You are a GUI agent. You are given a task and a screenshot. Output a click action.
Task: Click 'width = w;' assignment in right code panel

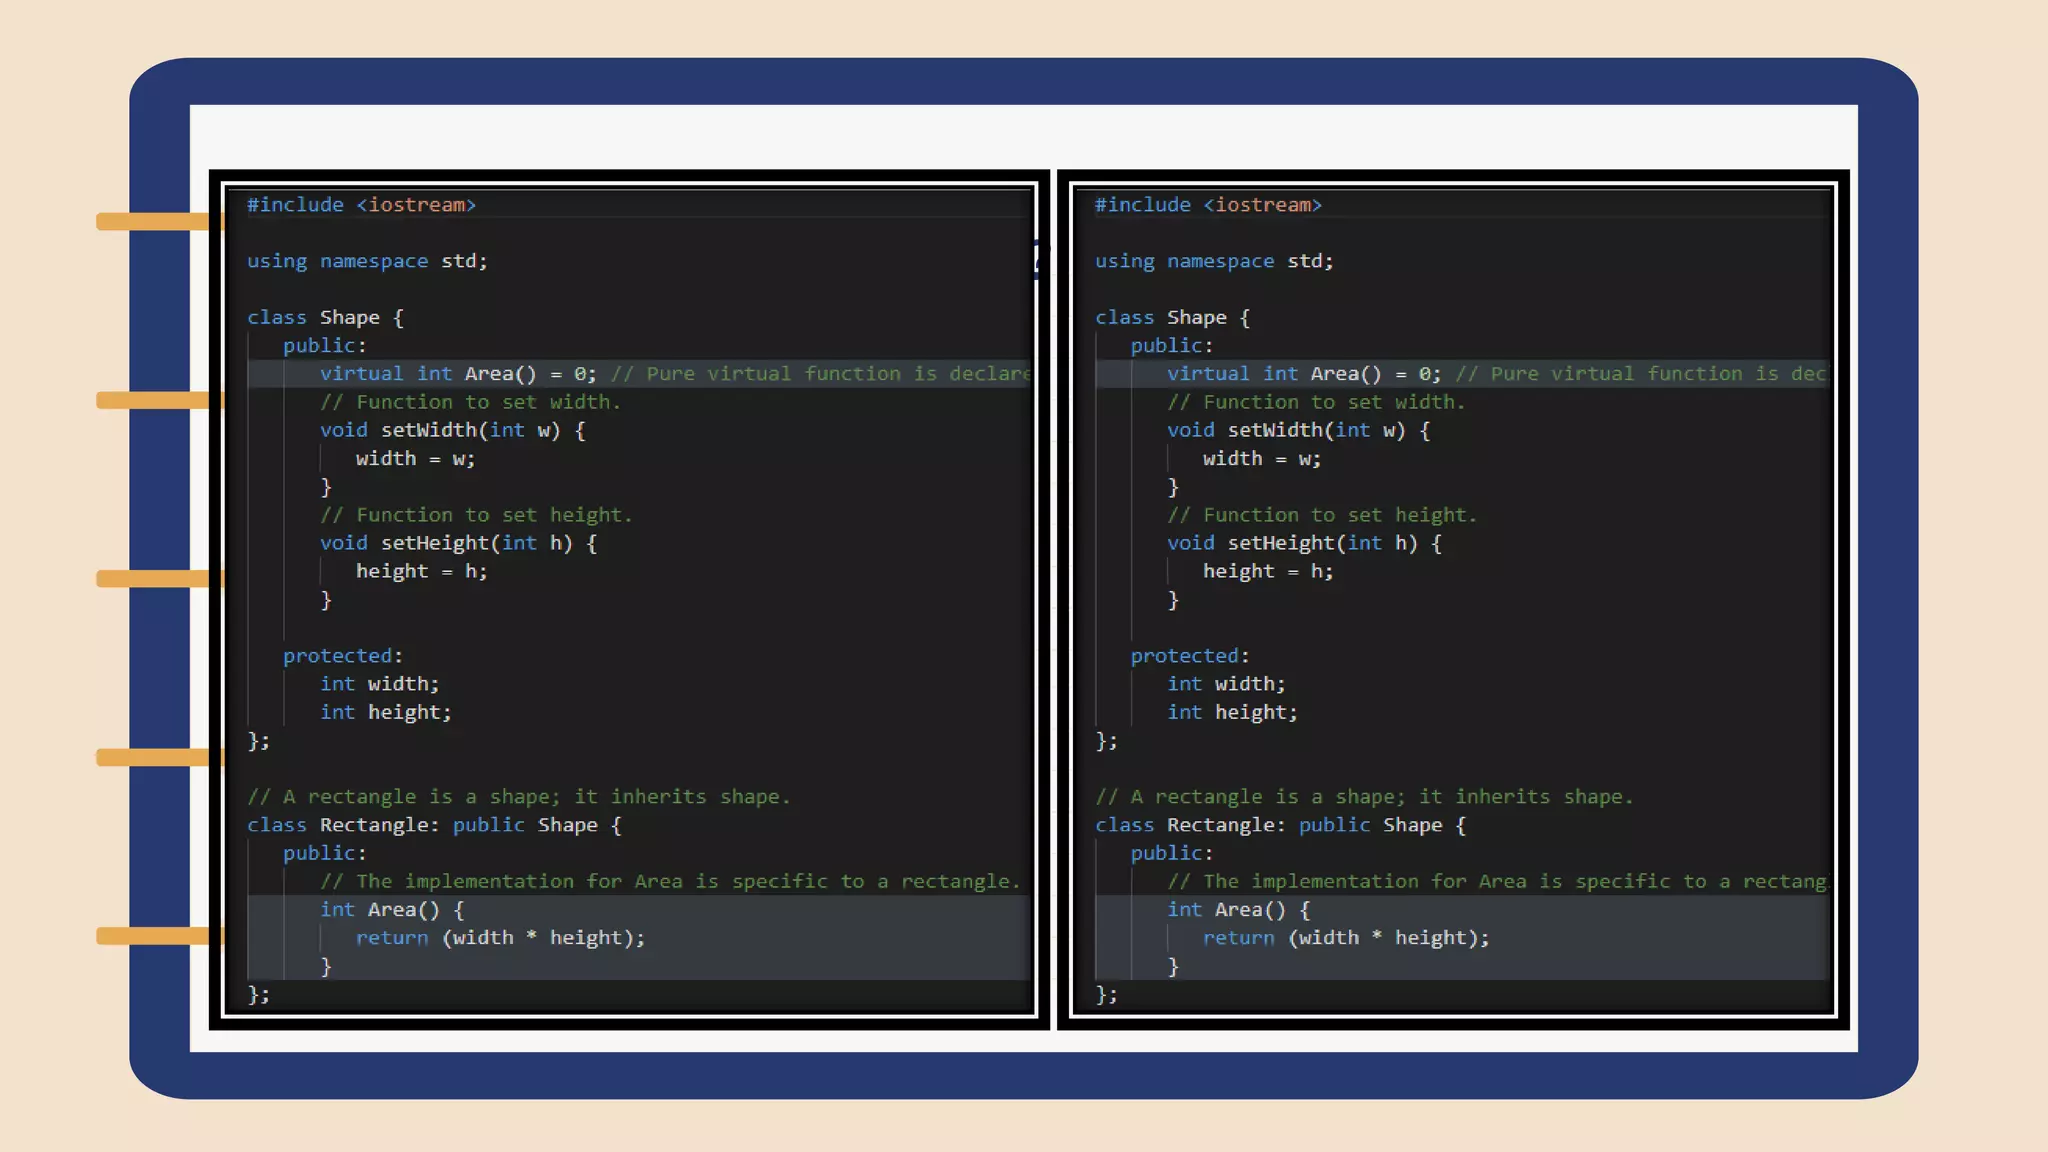[1261, 459]
